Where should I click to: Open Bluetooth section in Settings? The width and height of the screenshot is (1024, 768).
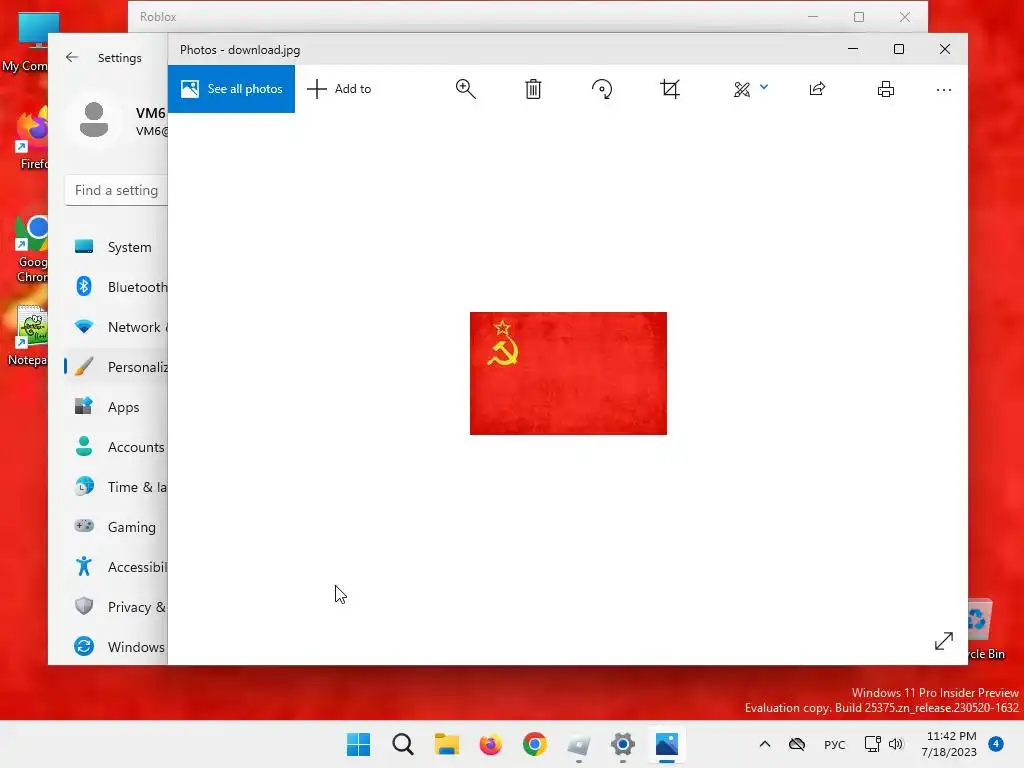116,287
